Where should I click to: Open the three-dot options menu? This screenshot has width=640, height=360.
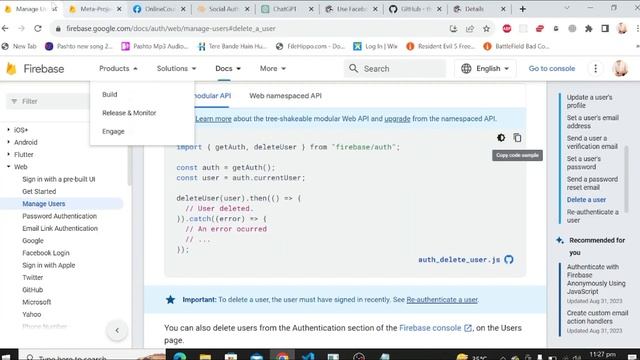pos(596,69)
